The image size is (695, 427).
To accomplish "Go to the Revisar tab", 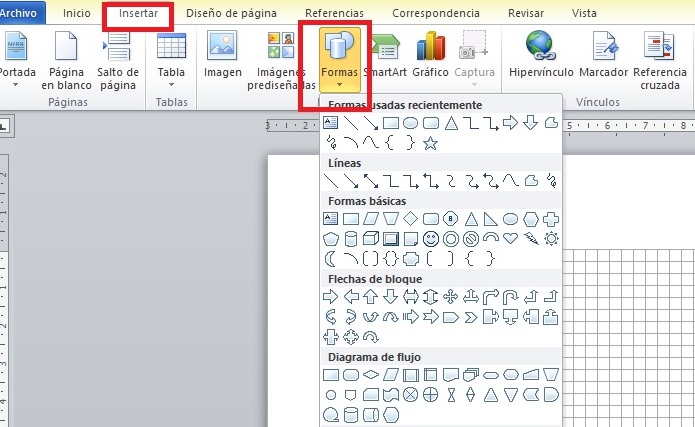I will click(x=526, y=13).
